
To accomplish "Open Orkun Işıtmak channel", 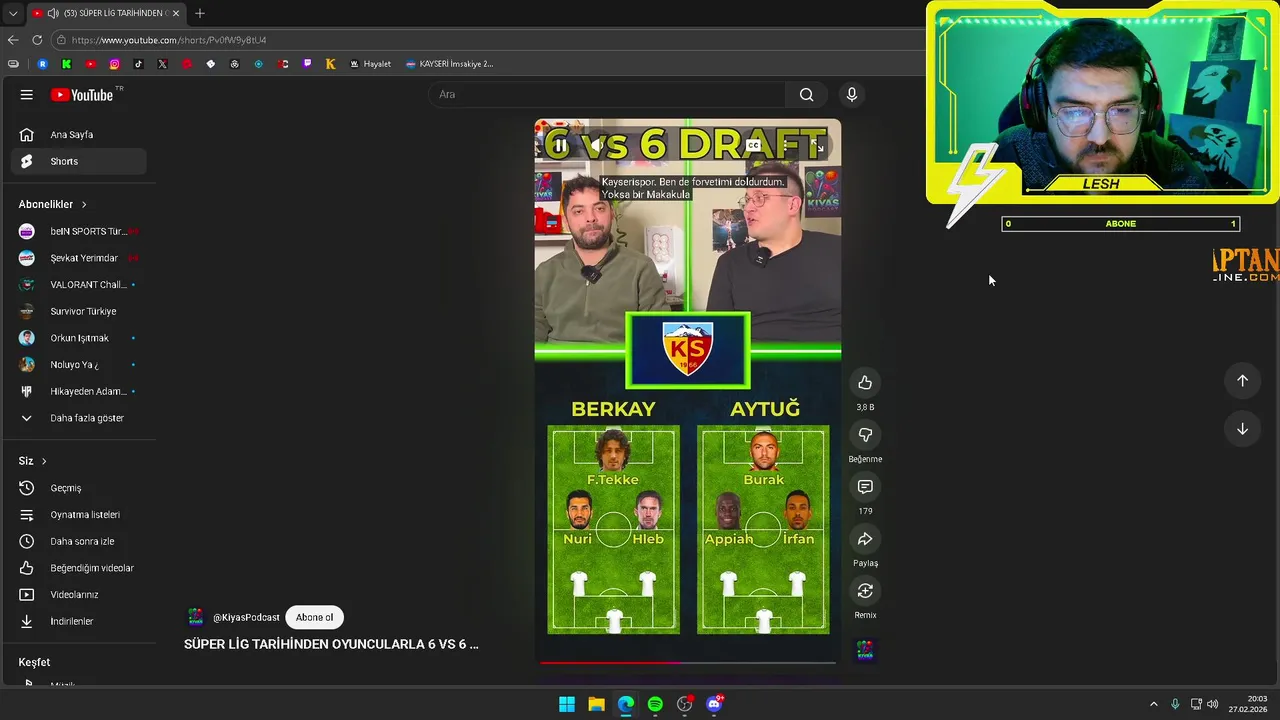I will pyautogui.click(x=78, y=338).
